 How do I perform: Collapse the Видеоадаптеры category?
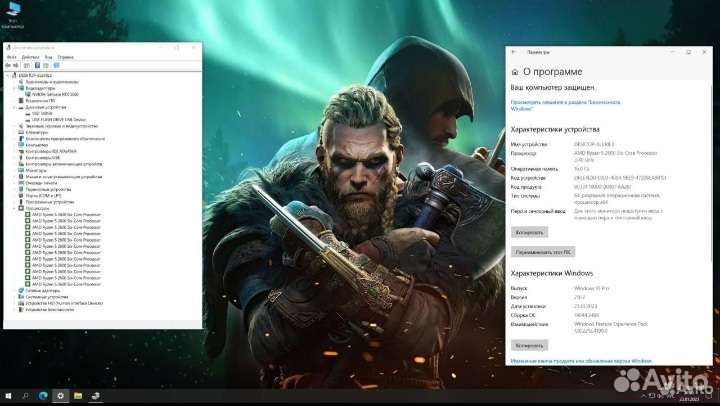tap(15, 88)
